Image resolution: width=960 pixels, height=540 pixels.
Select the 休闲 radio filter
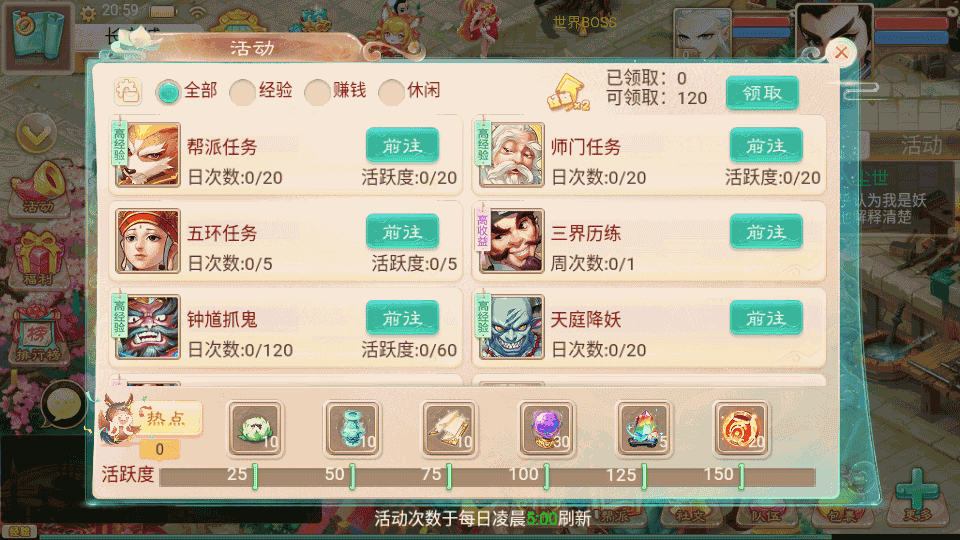pyautogui.click(x=410, y=91)
